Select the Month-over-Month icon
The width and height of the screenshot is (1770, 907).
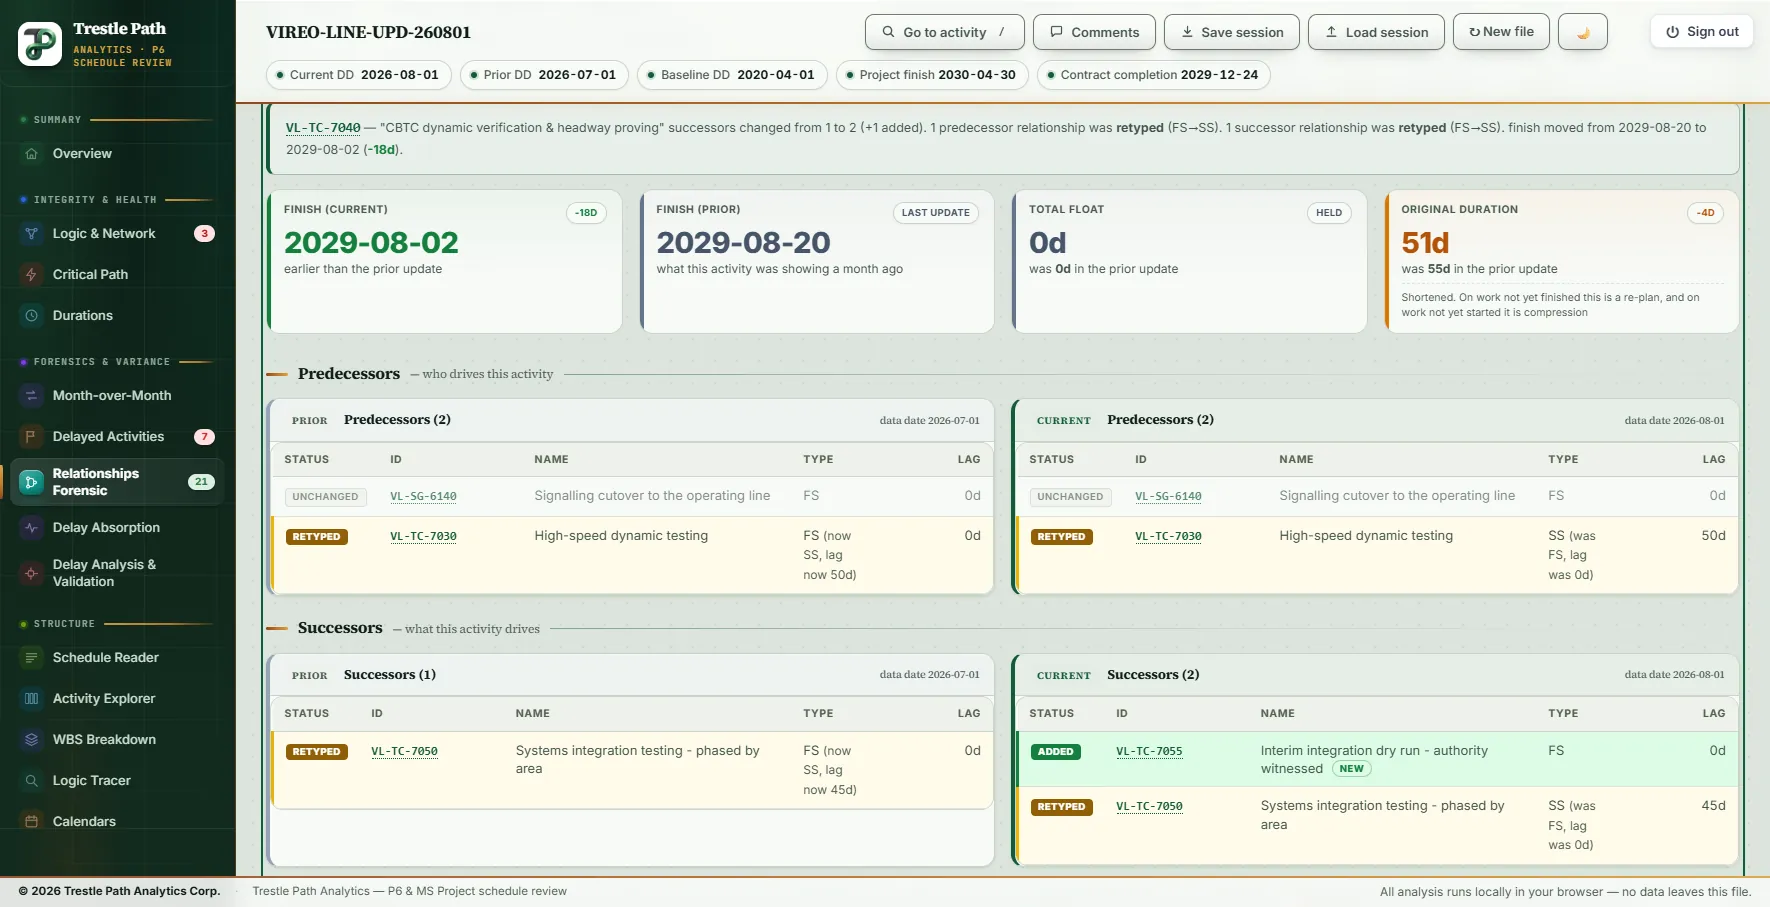tap(31, 396)
